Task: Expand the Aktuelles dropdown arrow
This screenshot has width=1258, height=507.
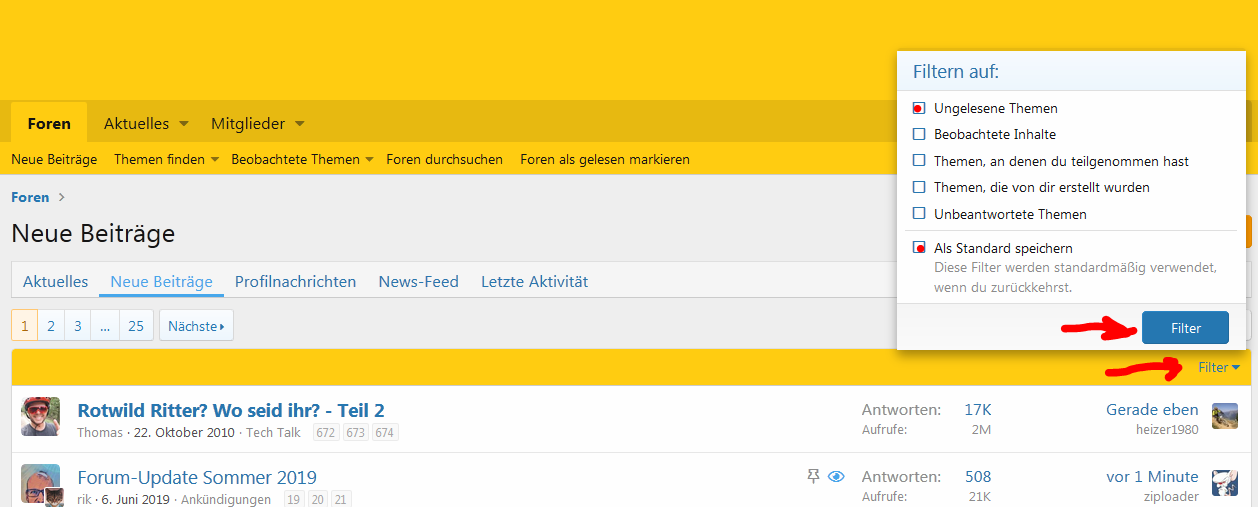Action: 184,124
